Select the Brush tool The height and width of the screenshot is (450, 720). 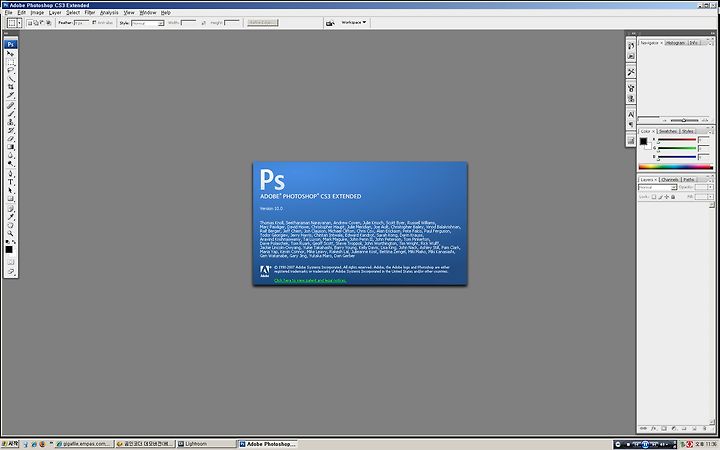pos(11,114)
